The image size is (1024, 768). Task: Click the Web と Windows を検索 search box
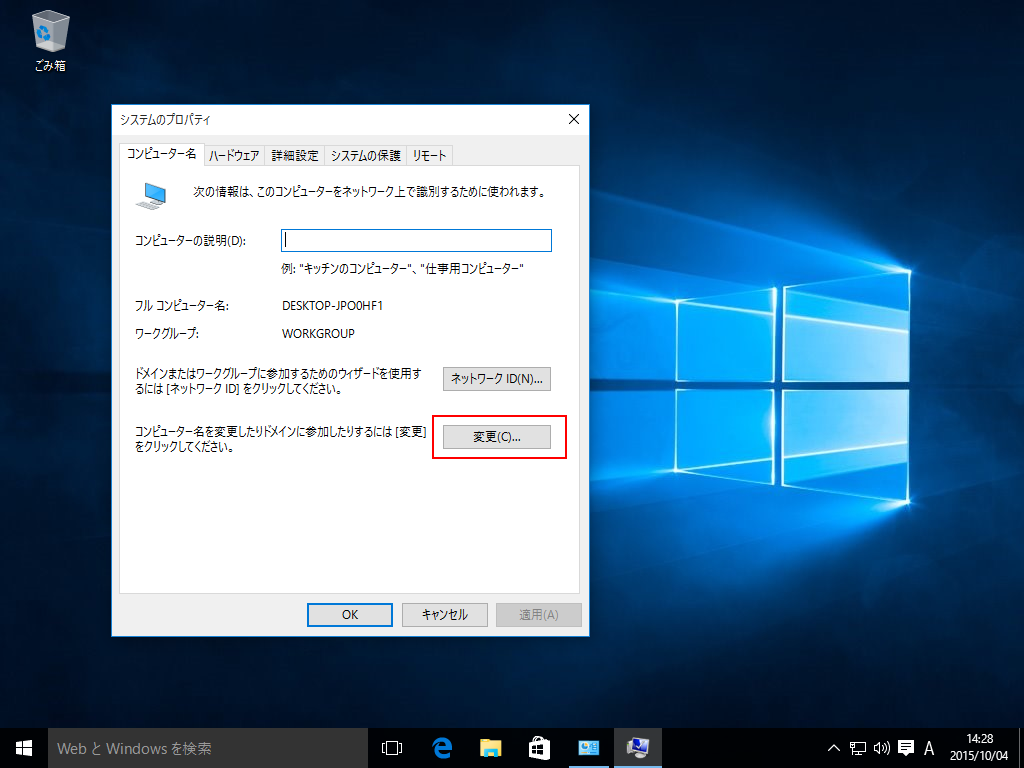tap(208, 748)
